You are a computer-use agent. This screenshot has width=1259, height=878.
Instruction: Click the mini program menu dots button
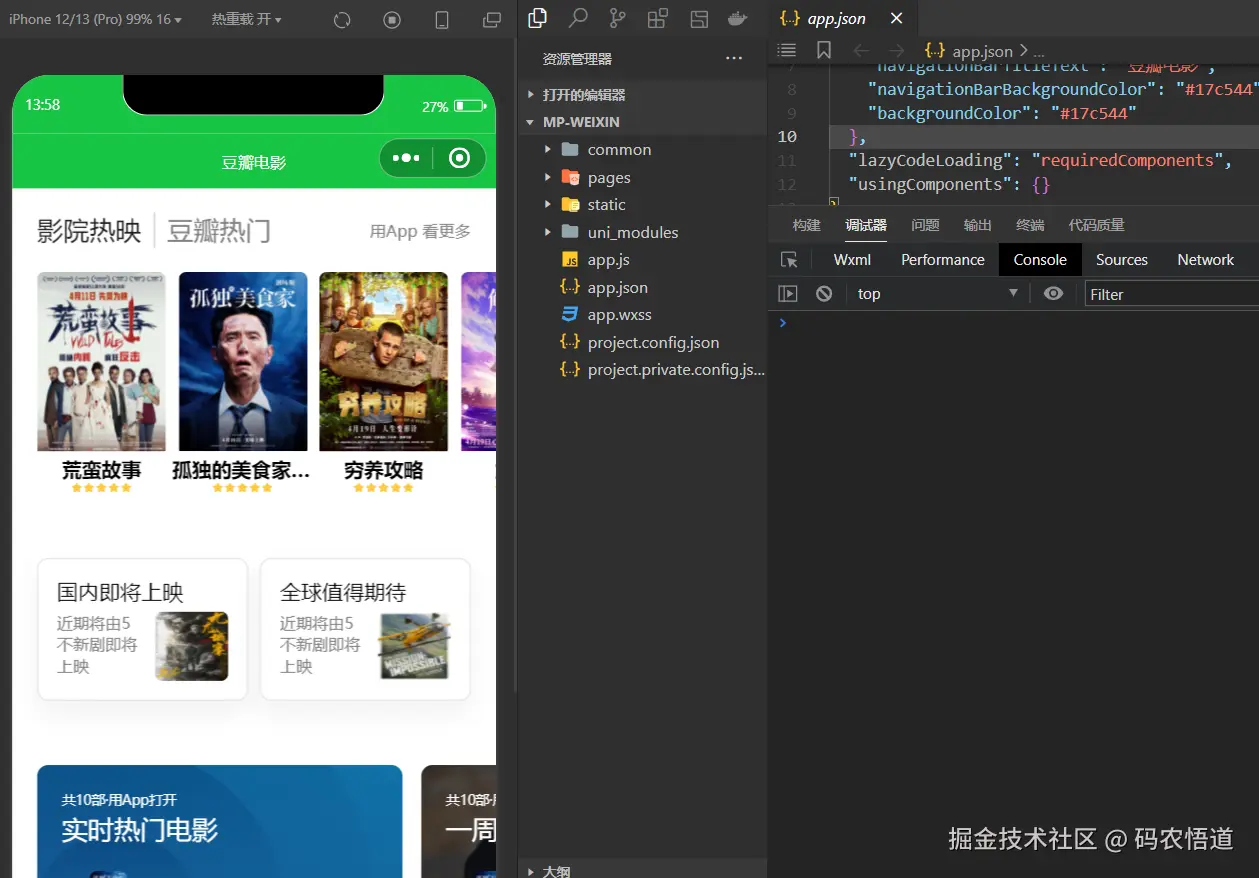point(406,158)
